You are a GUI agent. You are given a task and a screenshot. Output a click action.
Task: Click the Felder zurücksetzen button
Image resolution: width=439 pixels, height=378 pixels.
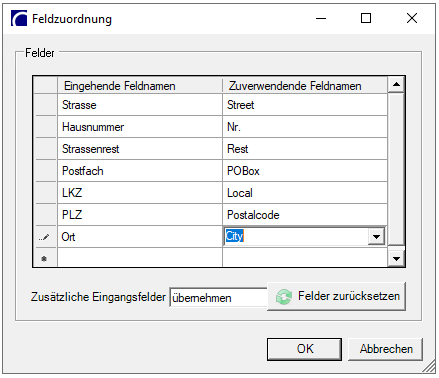[336, 296]
